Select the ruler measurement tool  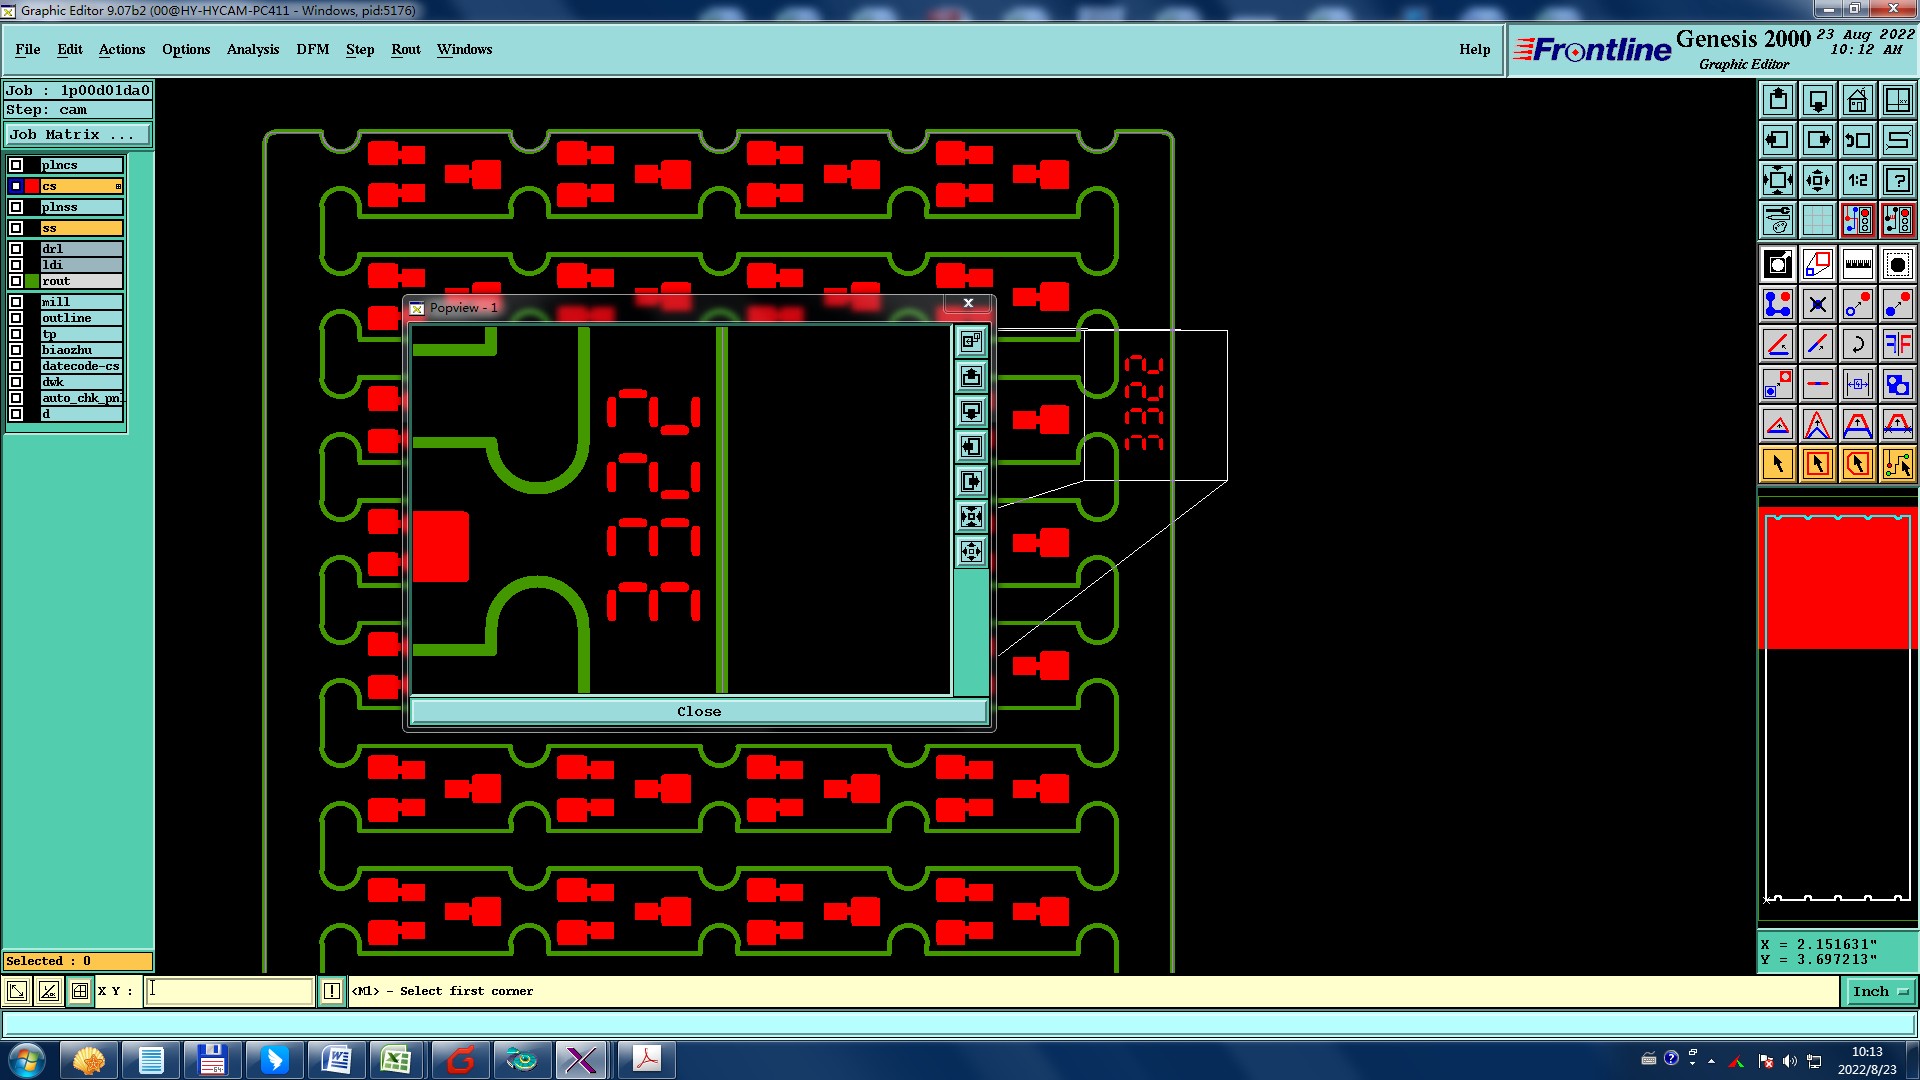(x=1858, y=264)
